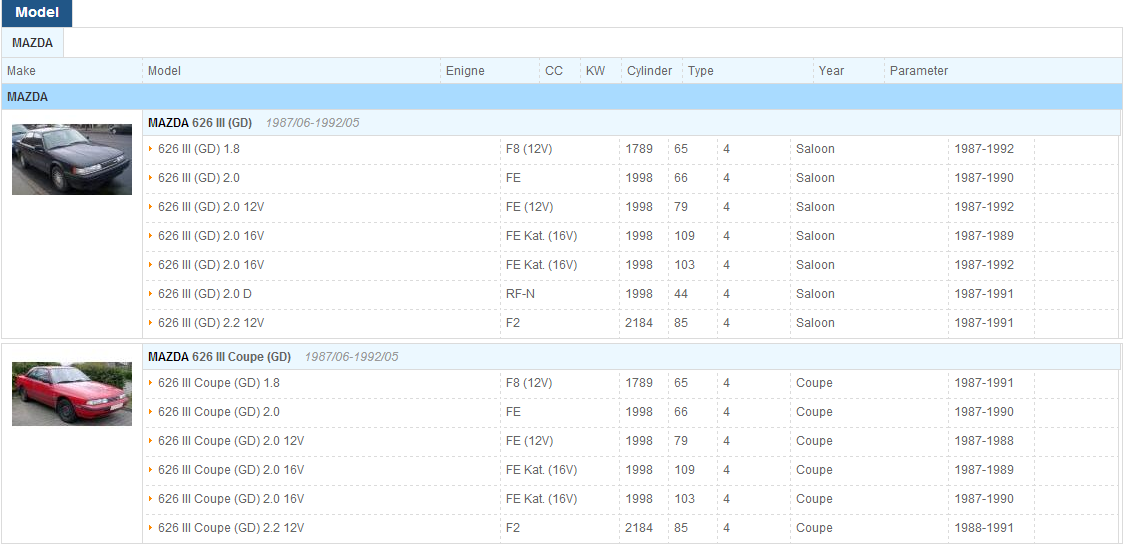The width and height of the screenshot is (1124, 546).
Task: Click the orange arrow beside 626 III (GD) 2.2 12V
Action: [x=151, y=323]
